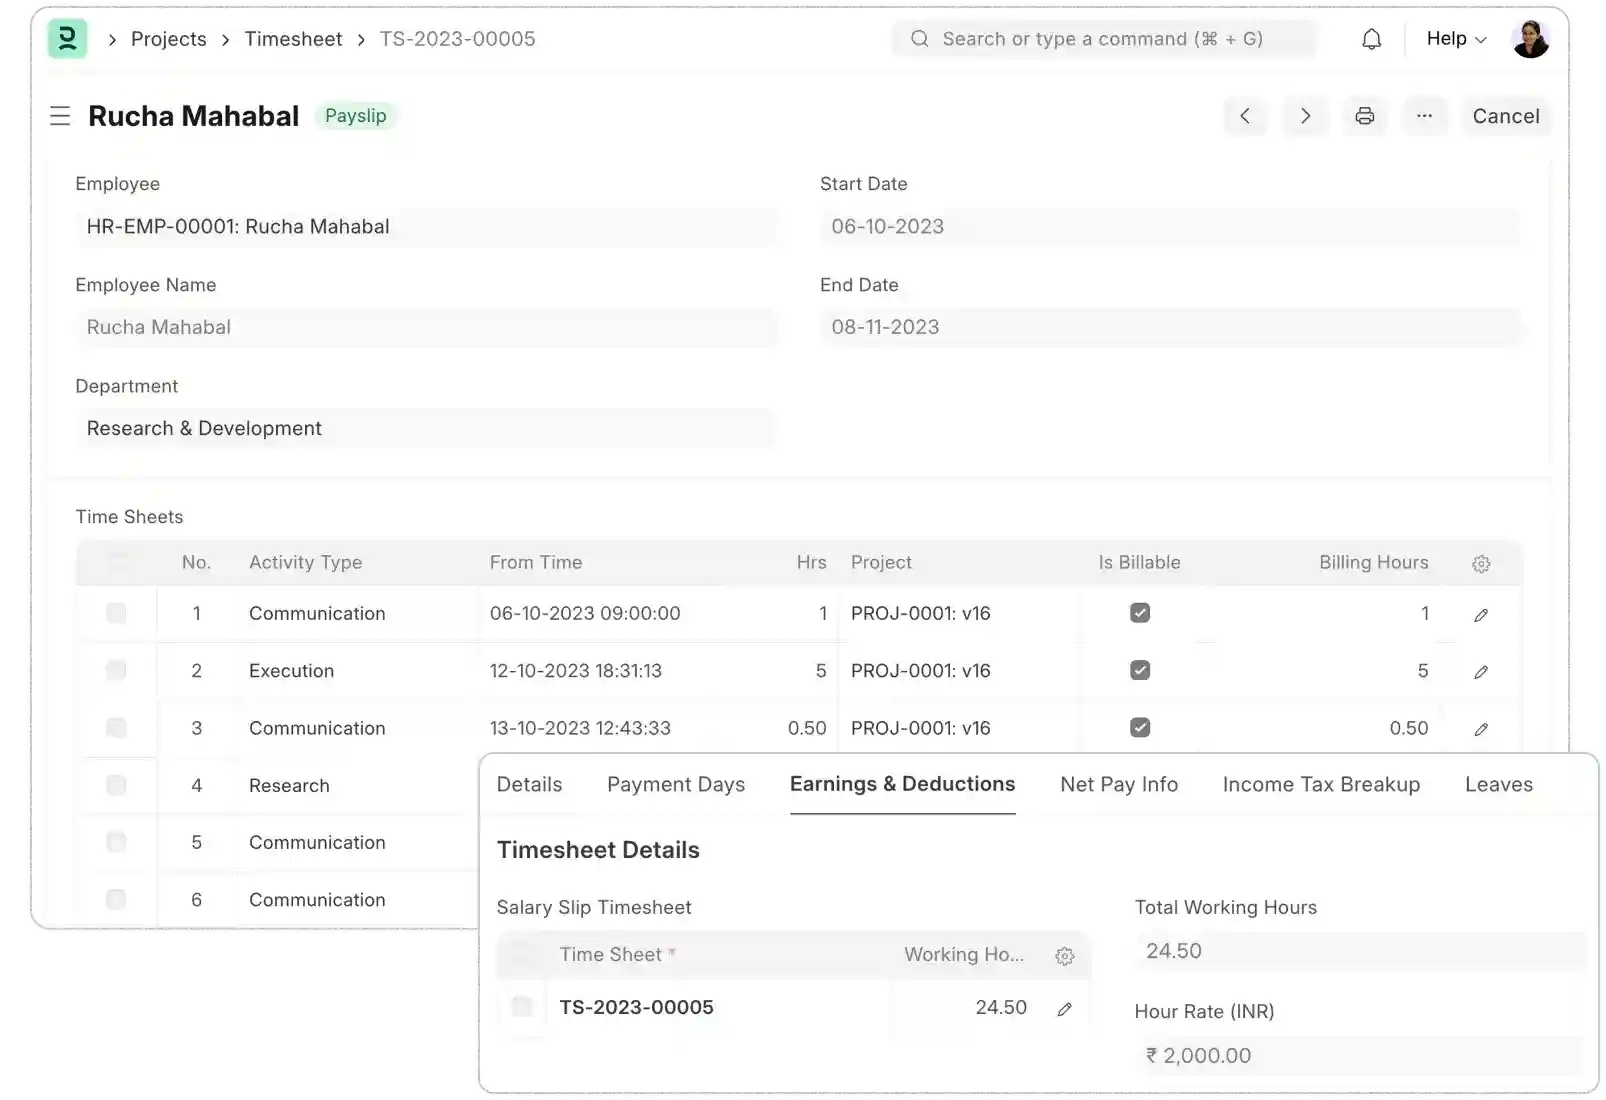Click the print icon
The width and height of the screenshot is (1606, 1100).
pyautogui.click(x=1365, y=116)
